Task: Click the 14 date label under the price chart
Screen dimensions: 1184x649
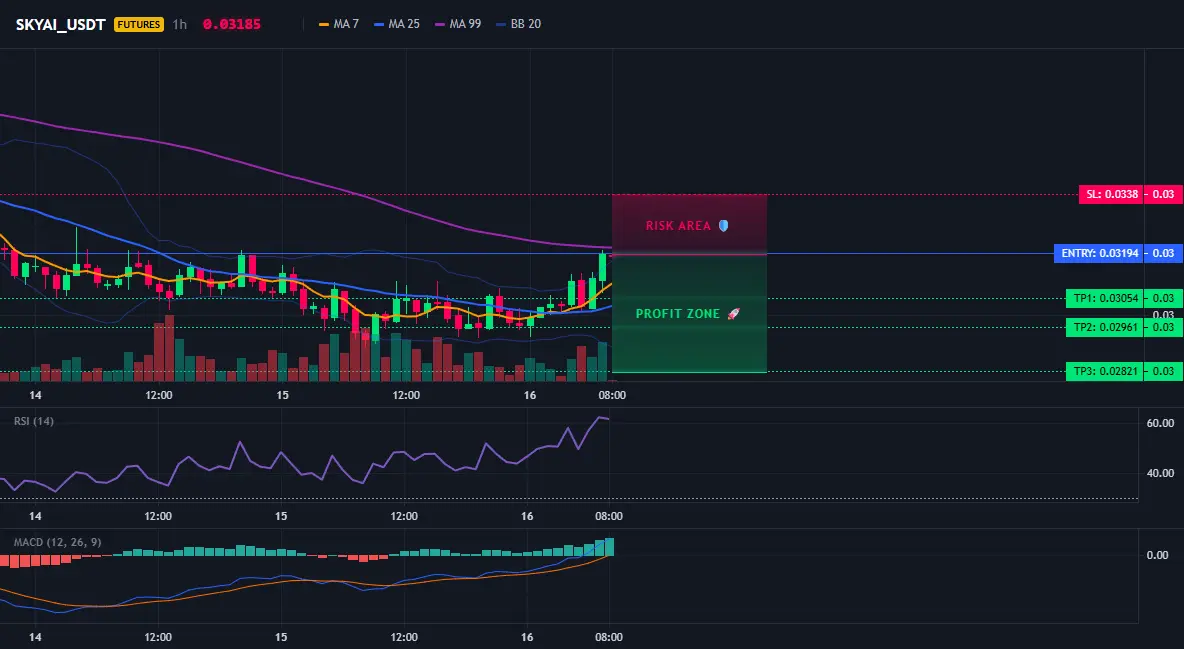Action: pyautogui.click(x=35, y=395)
